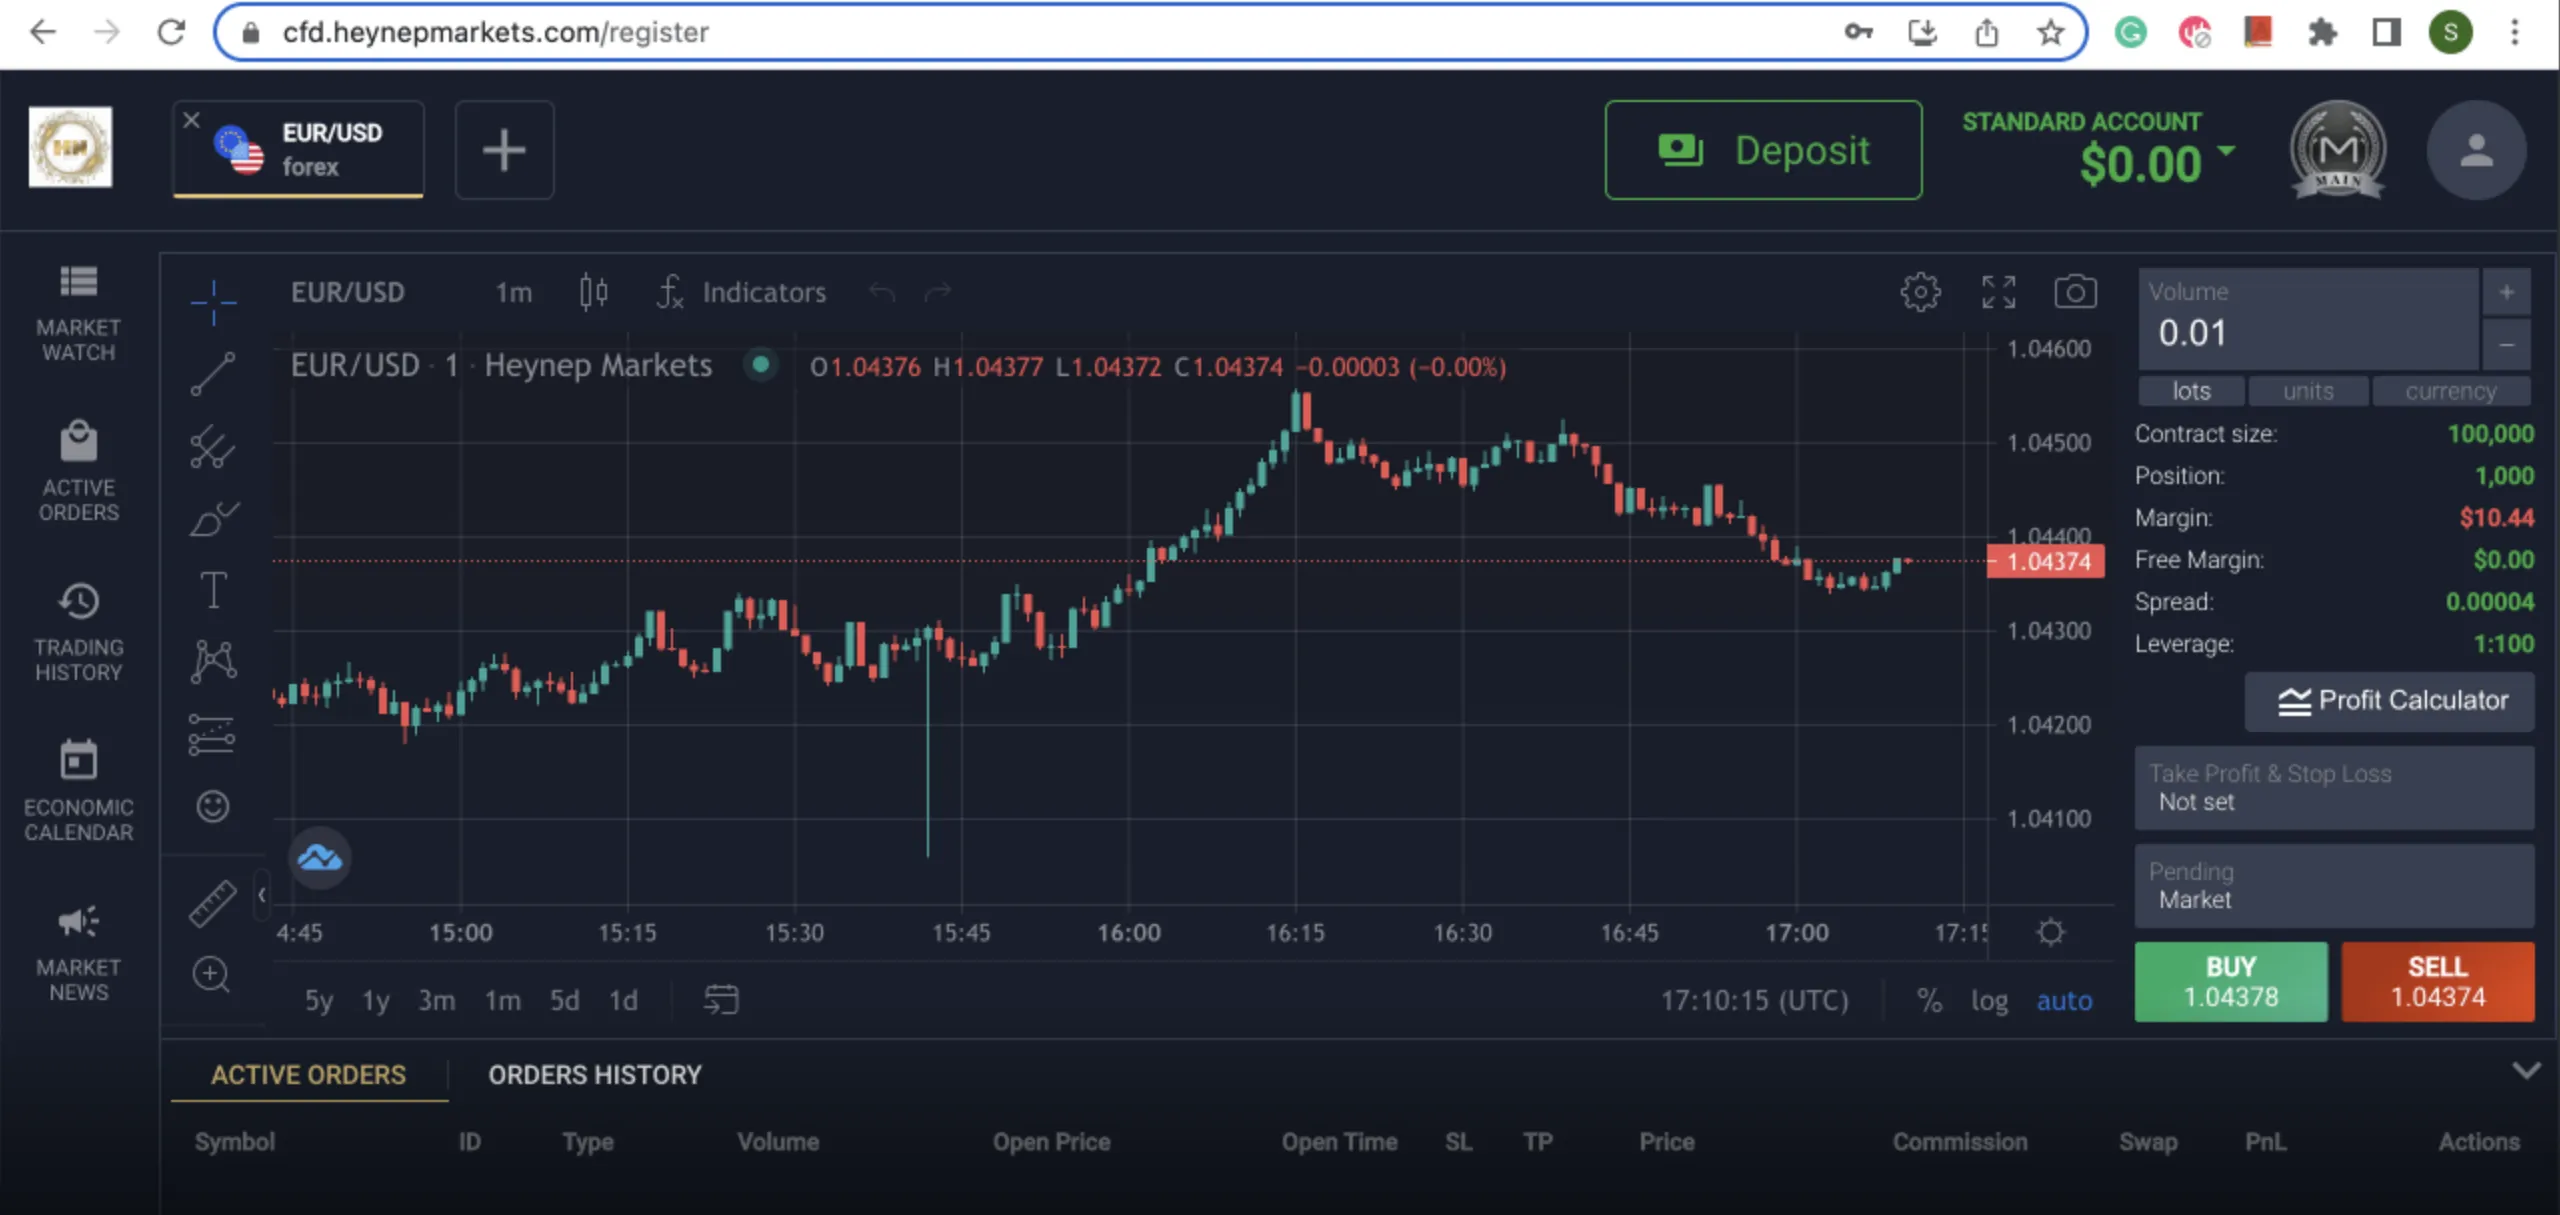This screenshot has width=2560, height=1215.
Task: Open Economic Calendar in the sidebar
Action: click(x=78, y=791)
